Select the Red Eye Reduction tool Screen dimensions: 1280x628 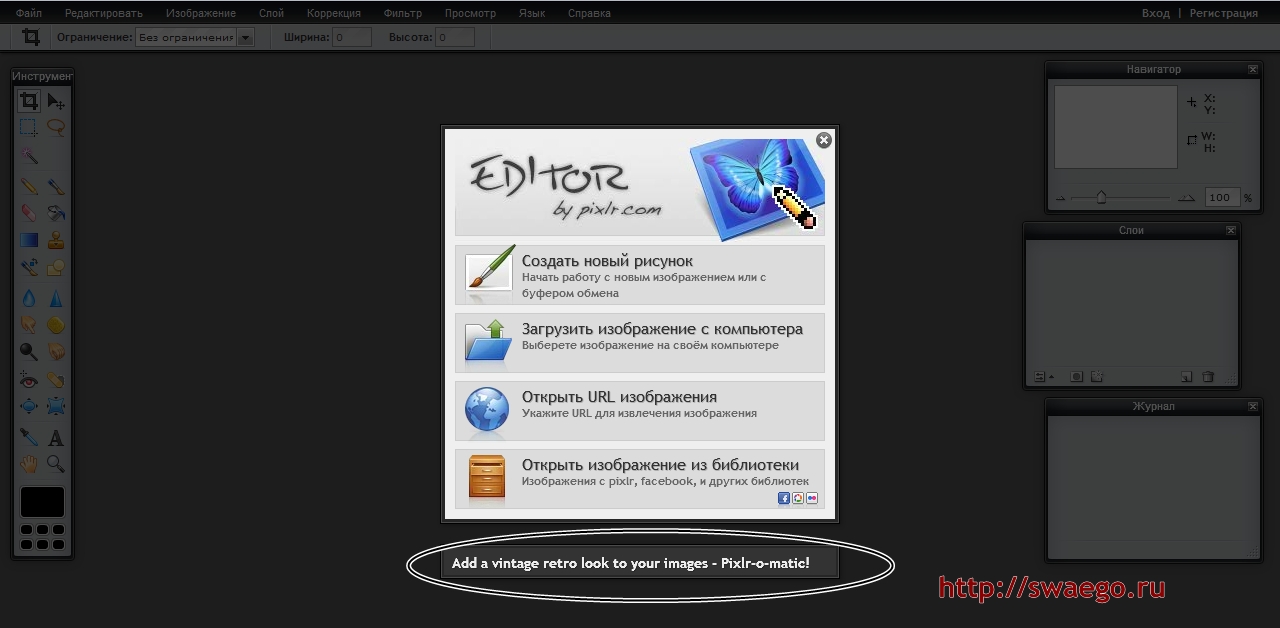point(29,380)
